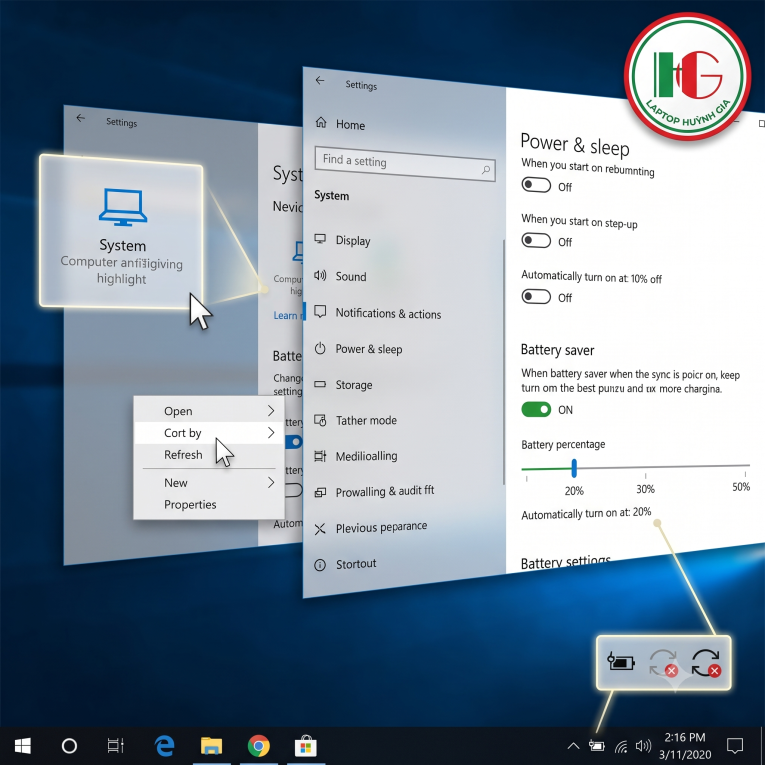The height and width of the screenshot is (765, 765).
Task: Click the search magnifier in Find a setting
Action: pos(485,170)
